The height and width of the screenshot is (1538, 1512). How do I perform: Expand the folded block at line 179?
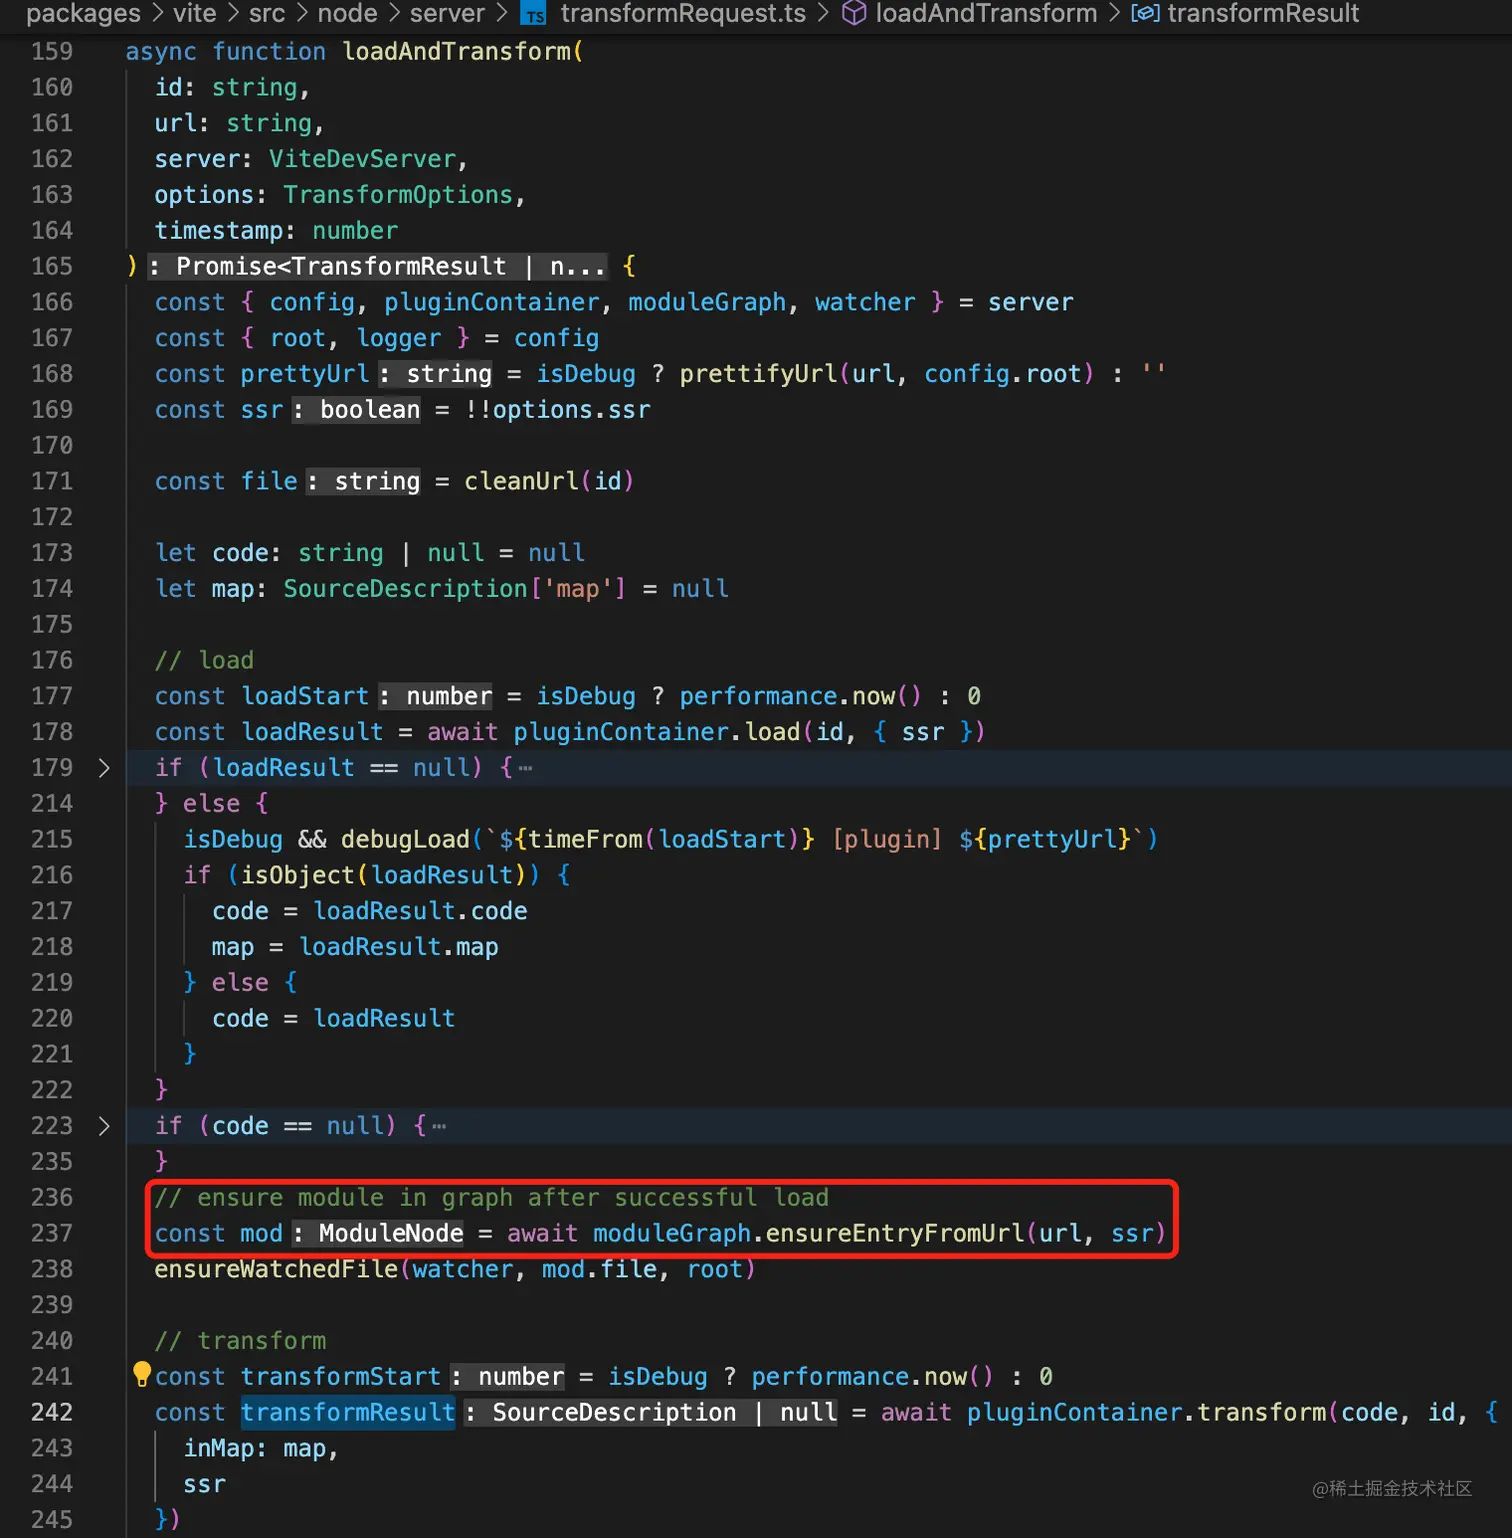point(104,768)
